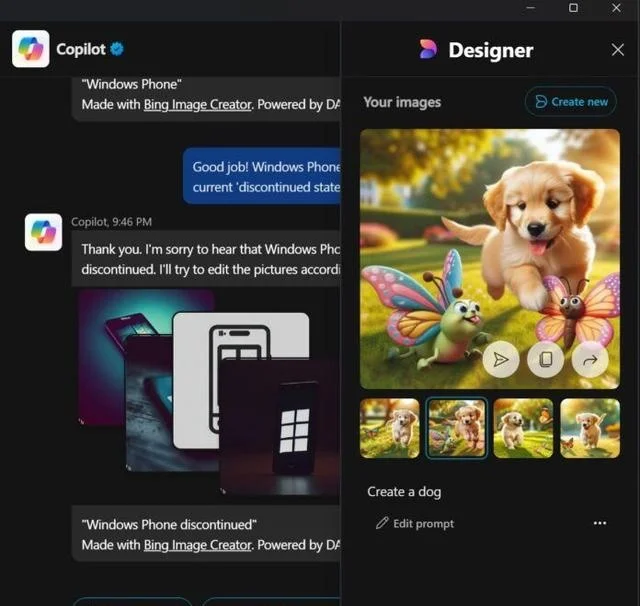Select the fourth puppy thumbnail
The image size is (640, 606).
point(590,428)
